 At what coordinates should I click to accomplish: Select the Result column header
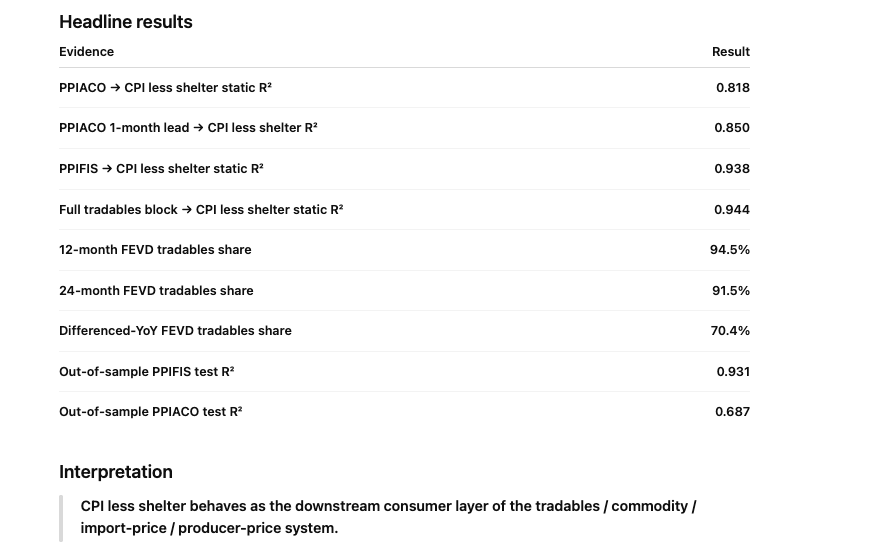(x=730, y=52)
